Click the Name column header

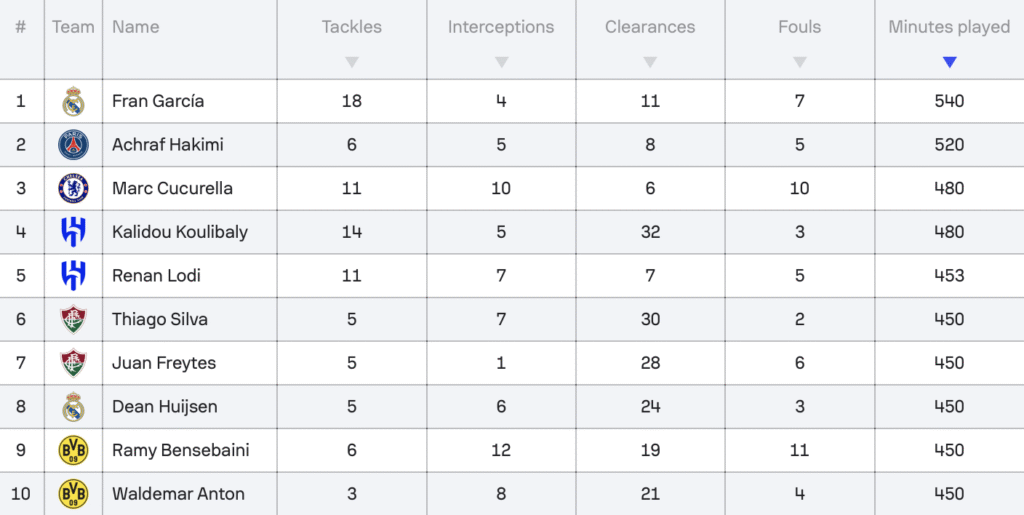click(136, 27)
